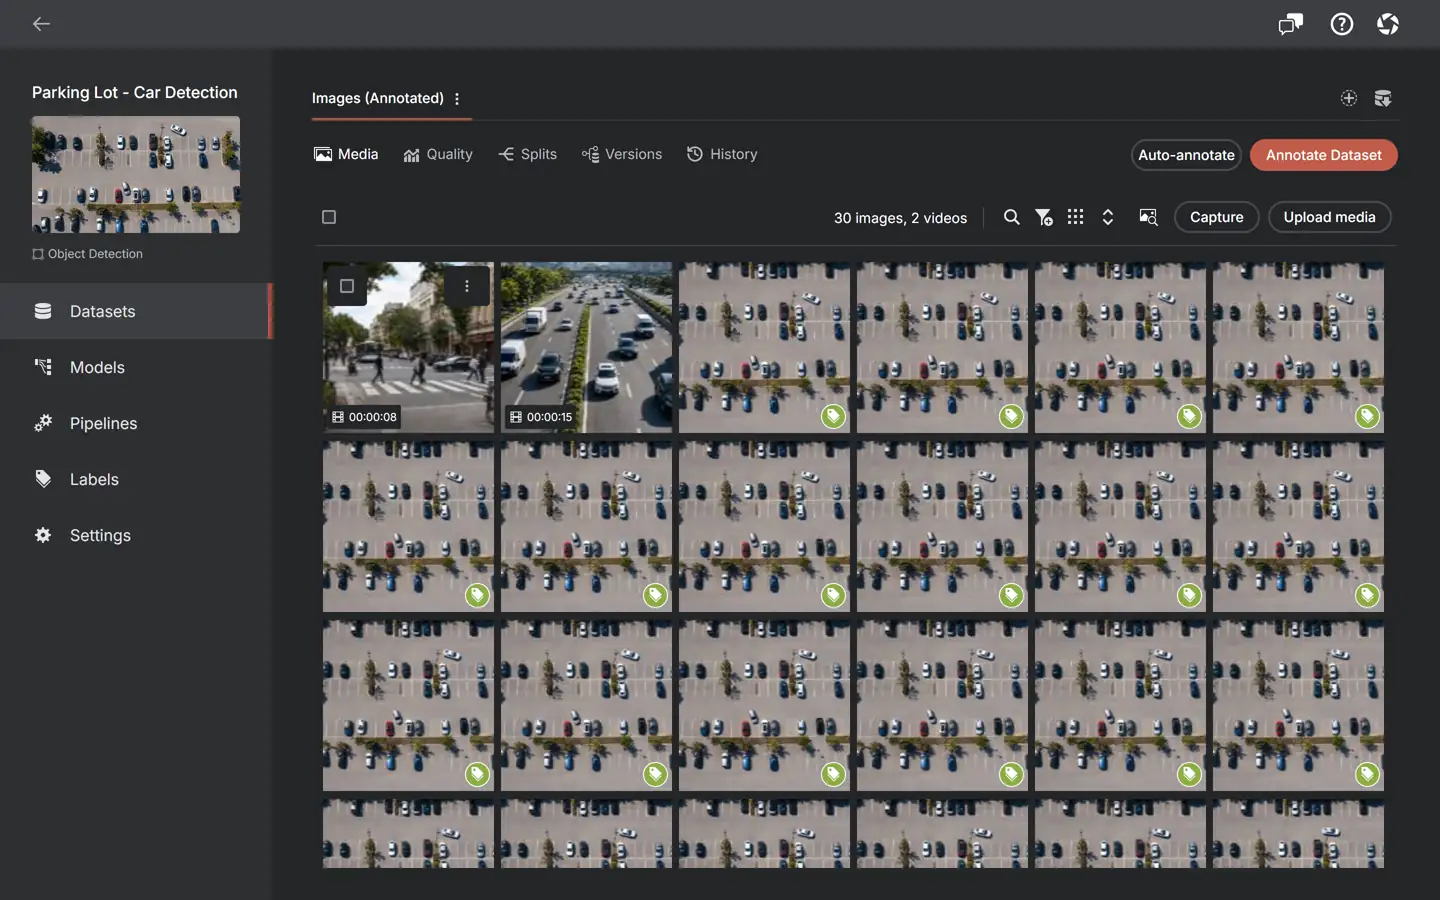
Task: Click the Parking Lot - Car Detection title
Action: click(x=135, y=92)
